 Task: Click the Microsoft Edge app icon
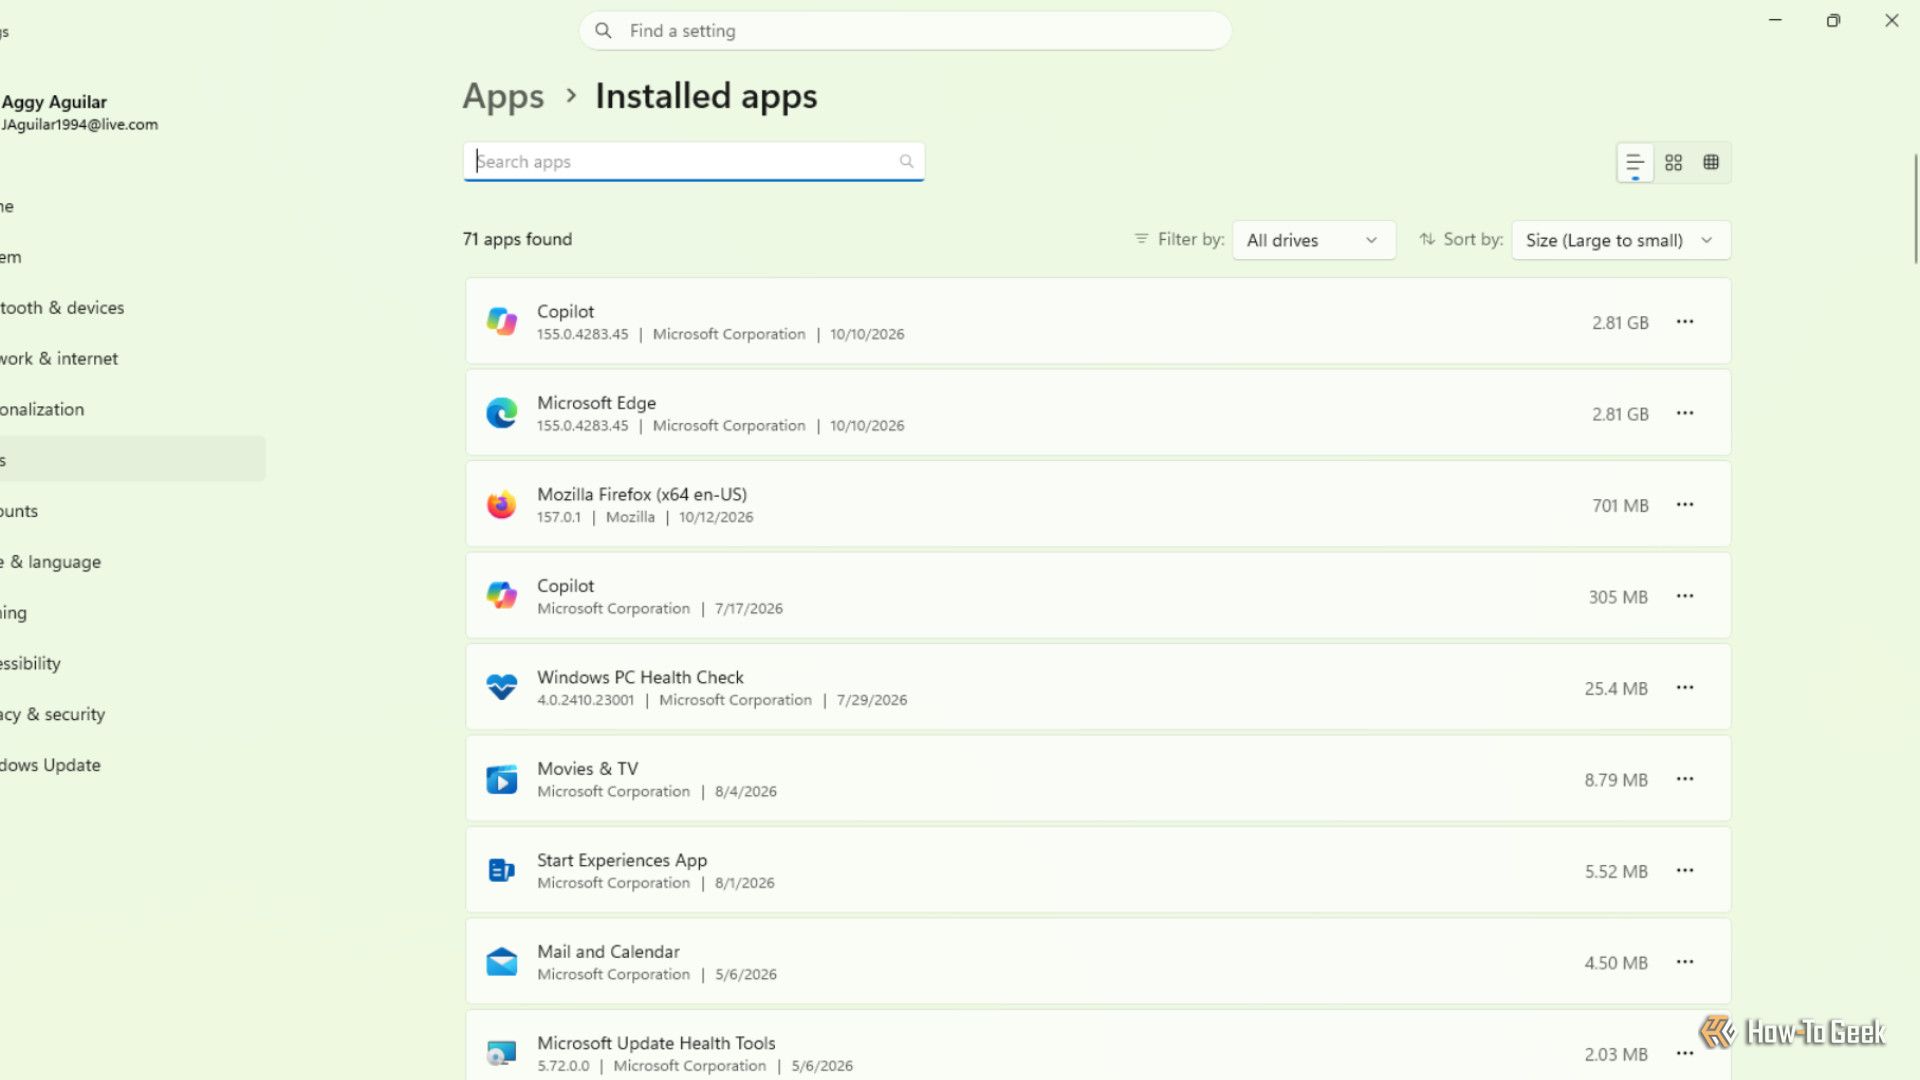point(501,413)
